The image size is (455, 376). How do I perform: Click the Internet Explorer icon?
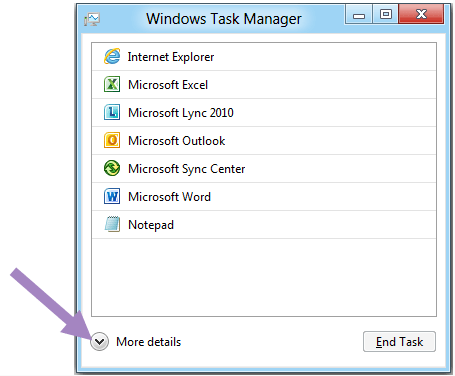click(x=112, y=56)
